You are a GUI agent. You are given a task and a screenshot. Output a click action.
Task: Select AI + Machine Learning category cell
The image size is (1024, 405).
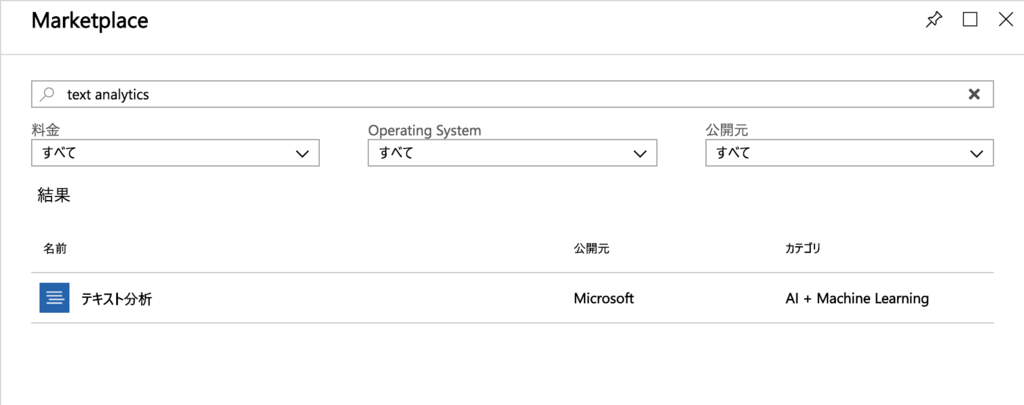coord(857,299)
